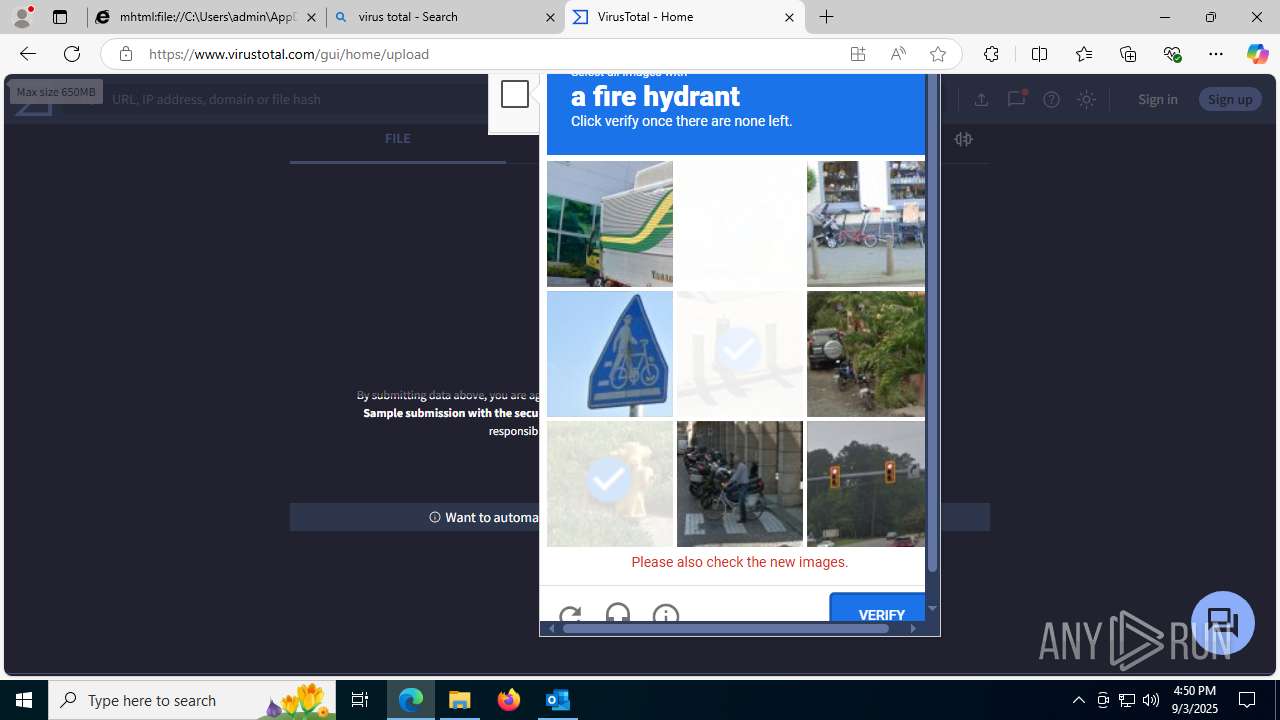Image resolution: width=1280 pixels, height=720 pixels.
Task: Activate Read aloud icon
Action: point(898,54)
